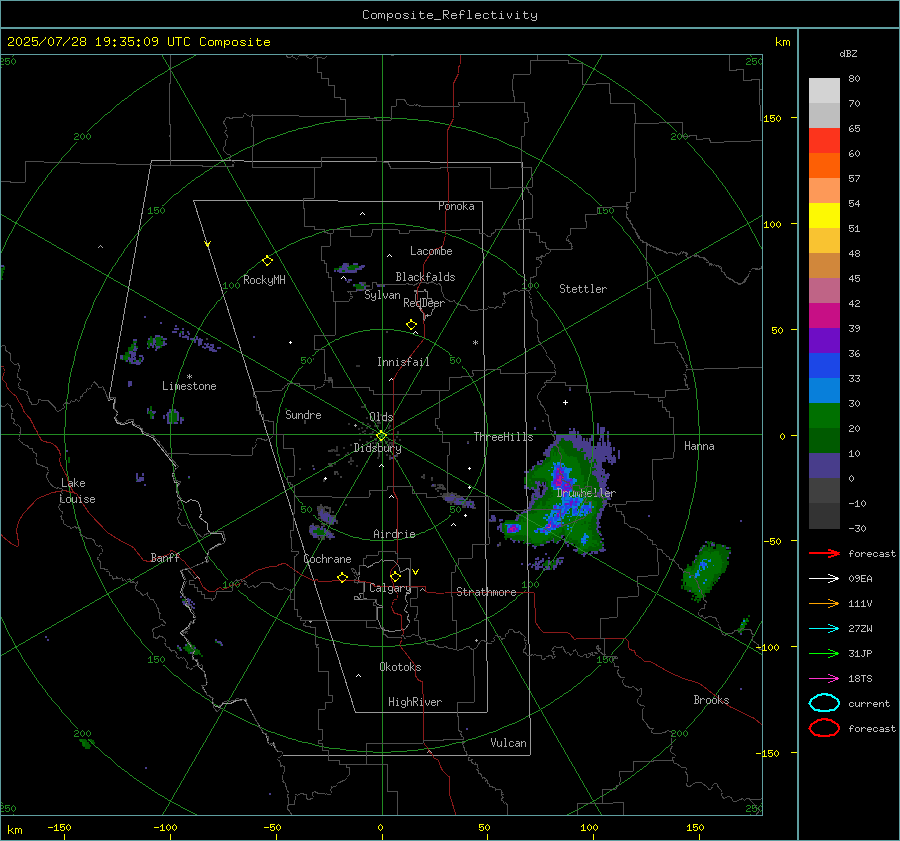Click the 'Banff' town label
Screen dimensions: 900x841
(165, 557)
